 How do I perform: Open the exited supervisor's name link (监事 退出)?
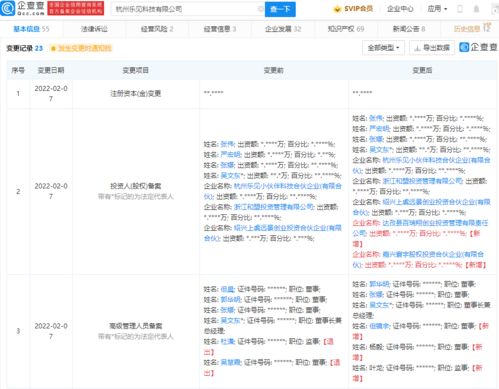[228, 341]
